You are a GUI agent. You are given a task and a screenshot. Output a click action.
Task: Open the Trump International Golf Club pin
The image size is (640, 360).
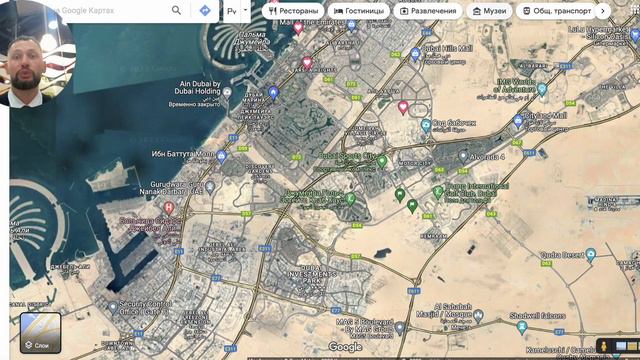click(x=438, y=192)
